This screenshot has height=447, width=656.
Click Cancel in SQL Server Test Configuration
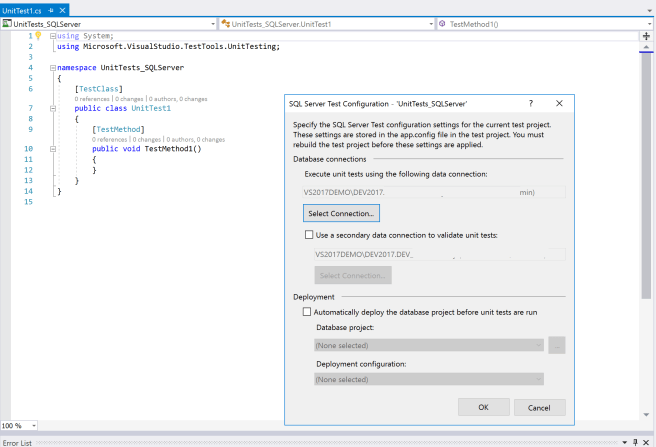[539, 407]
